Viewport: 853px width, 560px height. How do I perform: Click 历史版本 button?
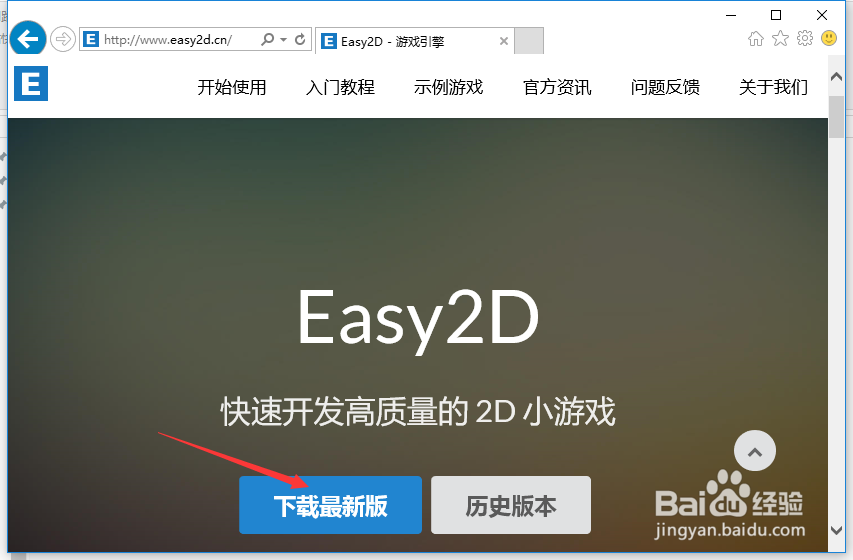pyautogui.click(x=511, y=505)
